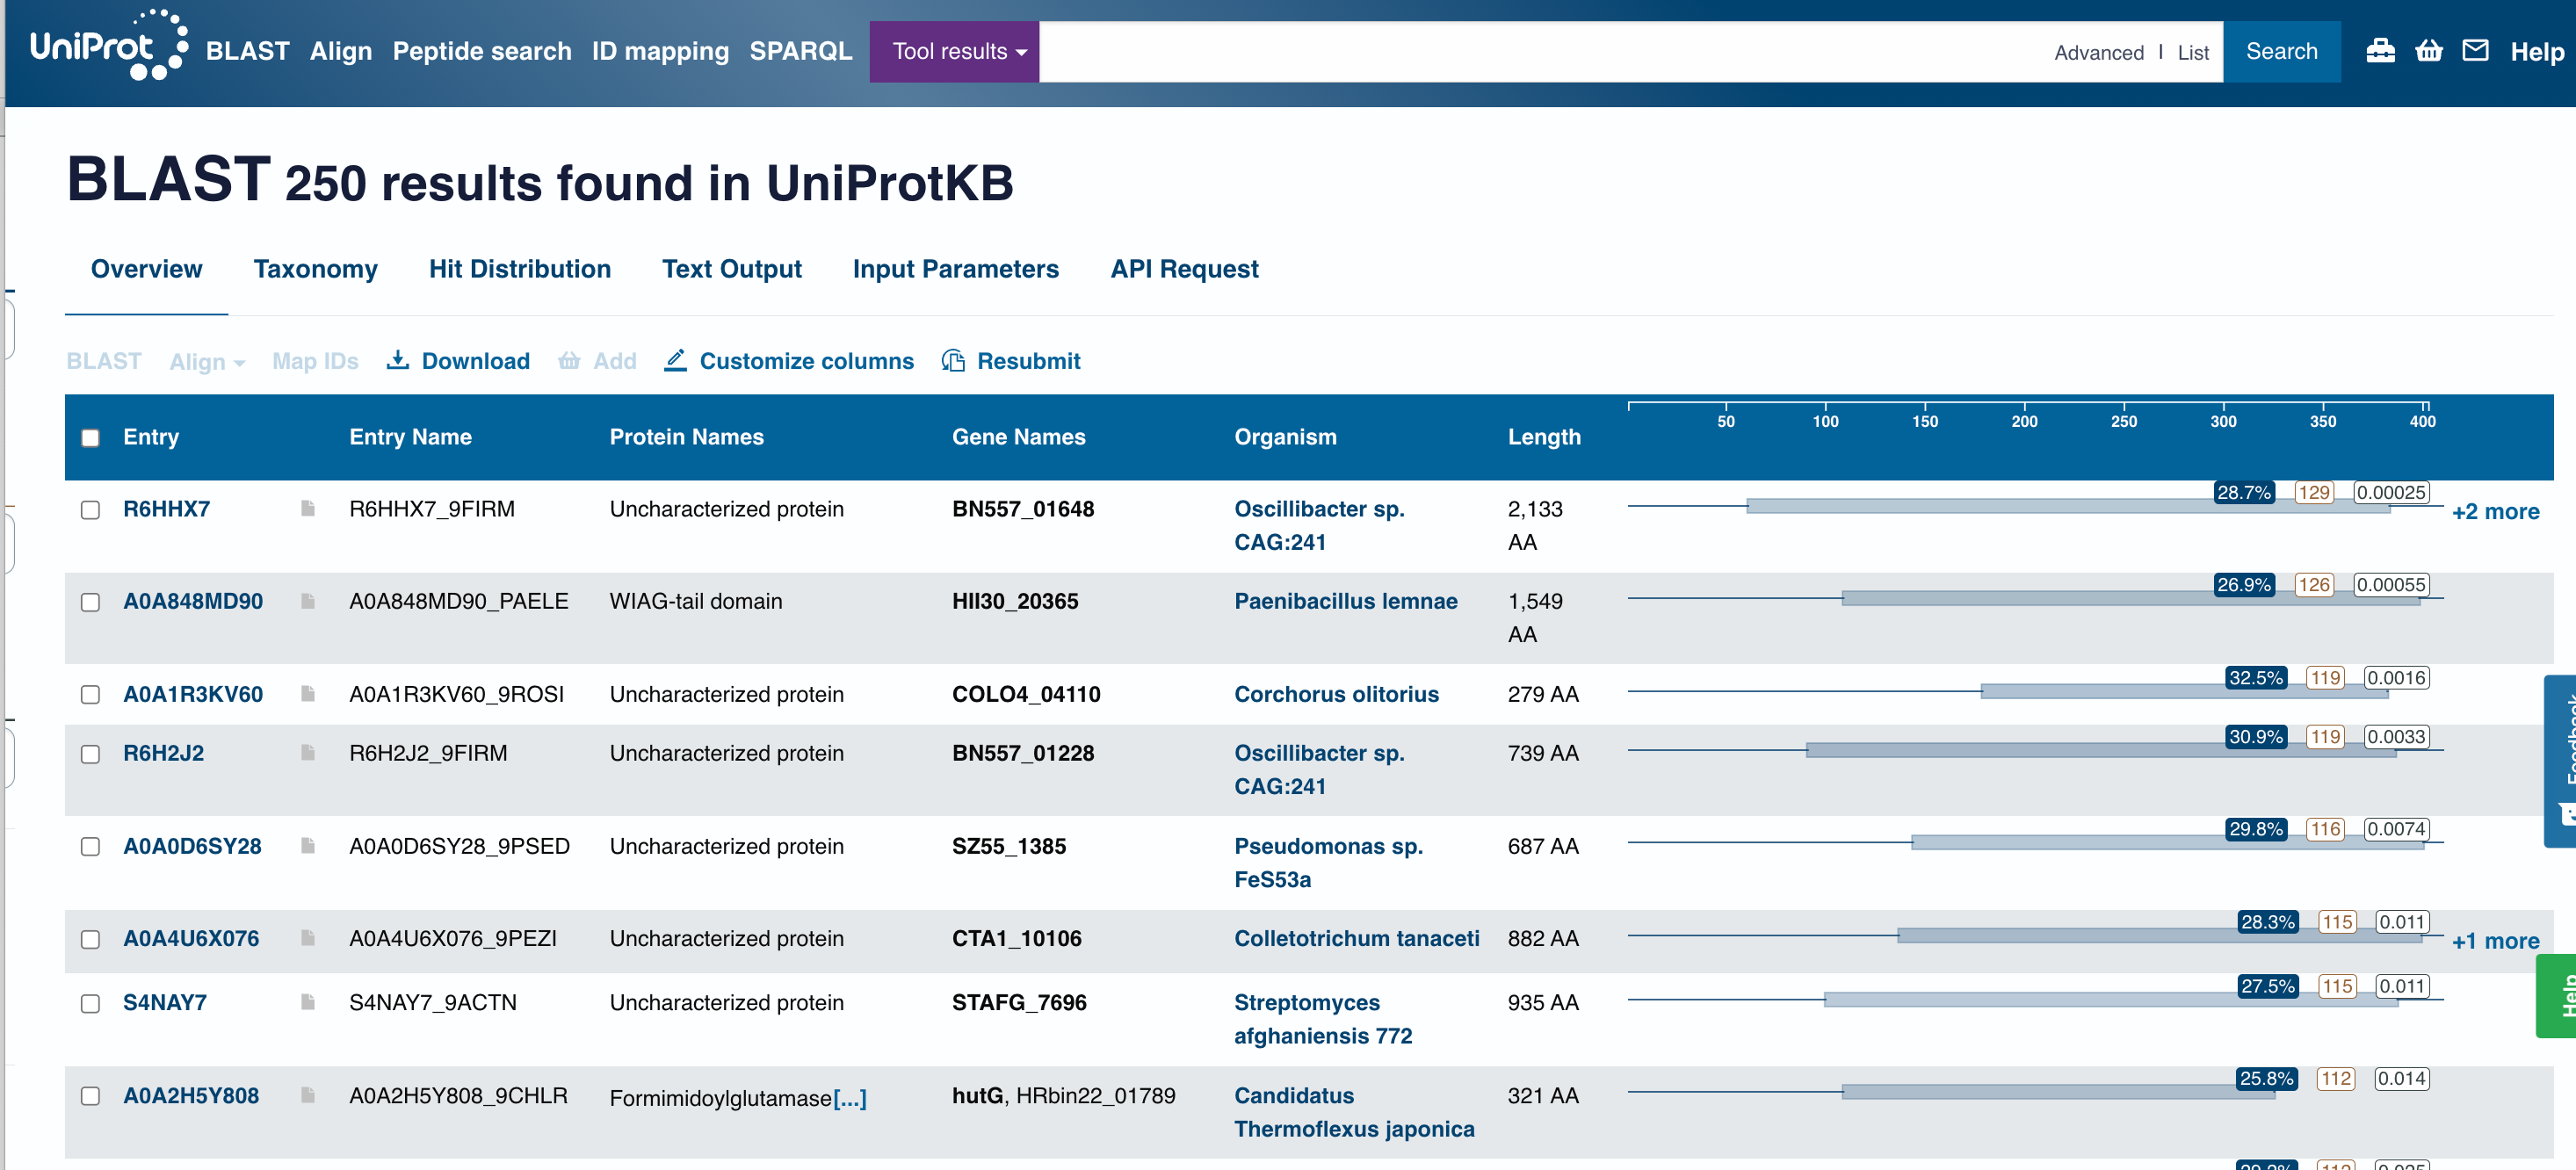The height and width of the screenshot is (1170, 2576).
Task: Open the Tool results dropdown
Action: click(x=954, y=51)
